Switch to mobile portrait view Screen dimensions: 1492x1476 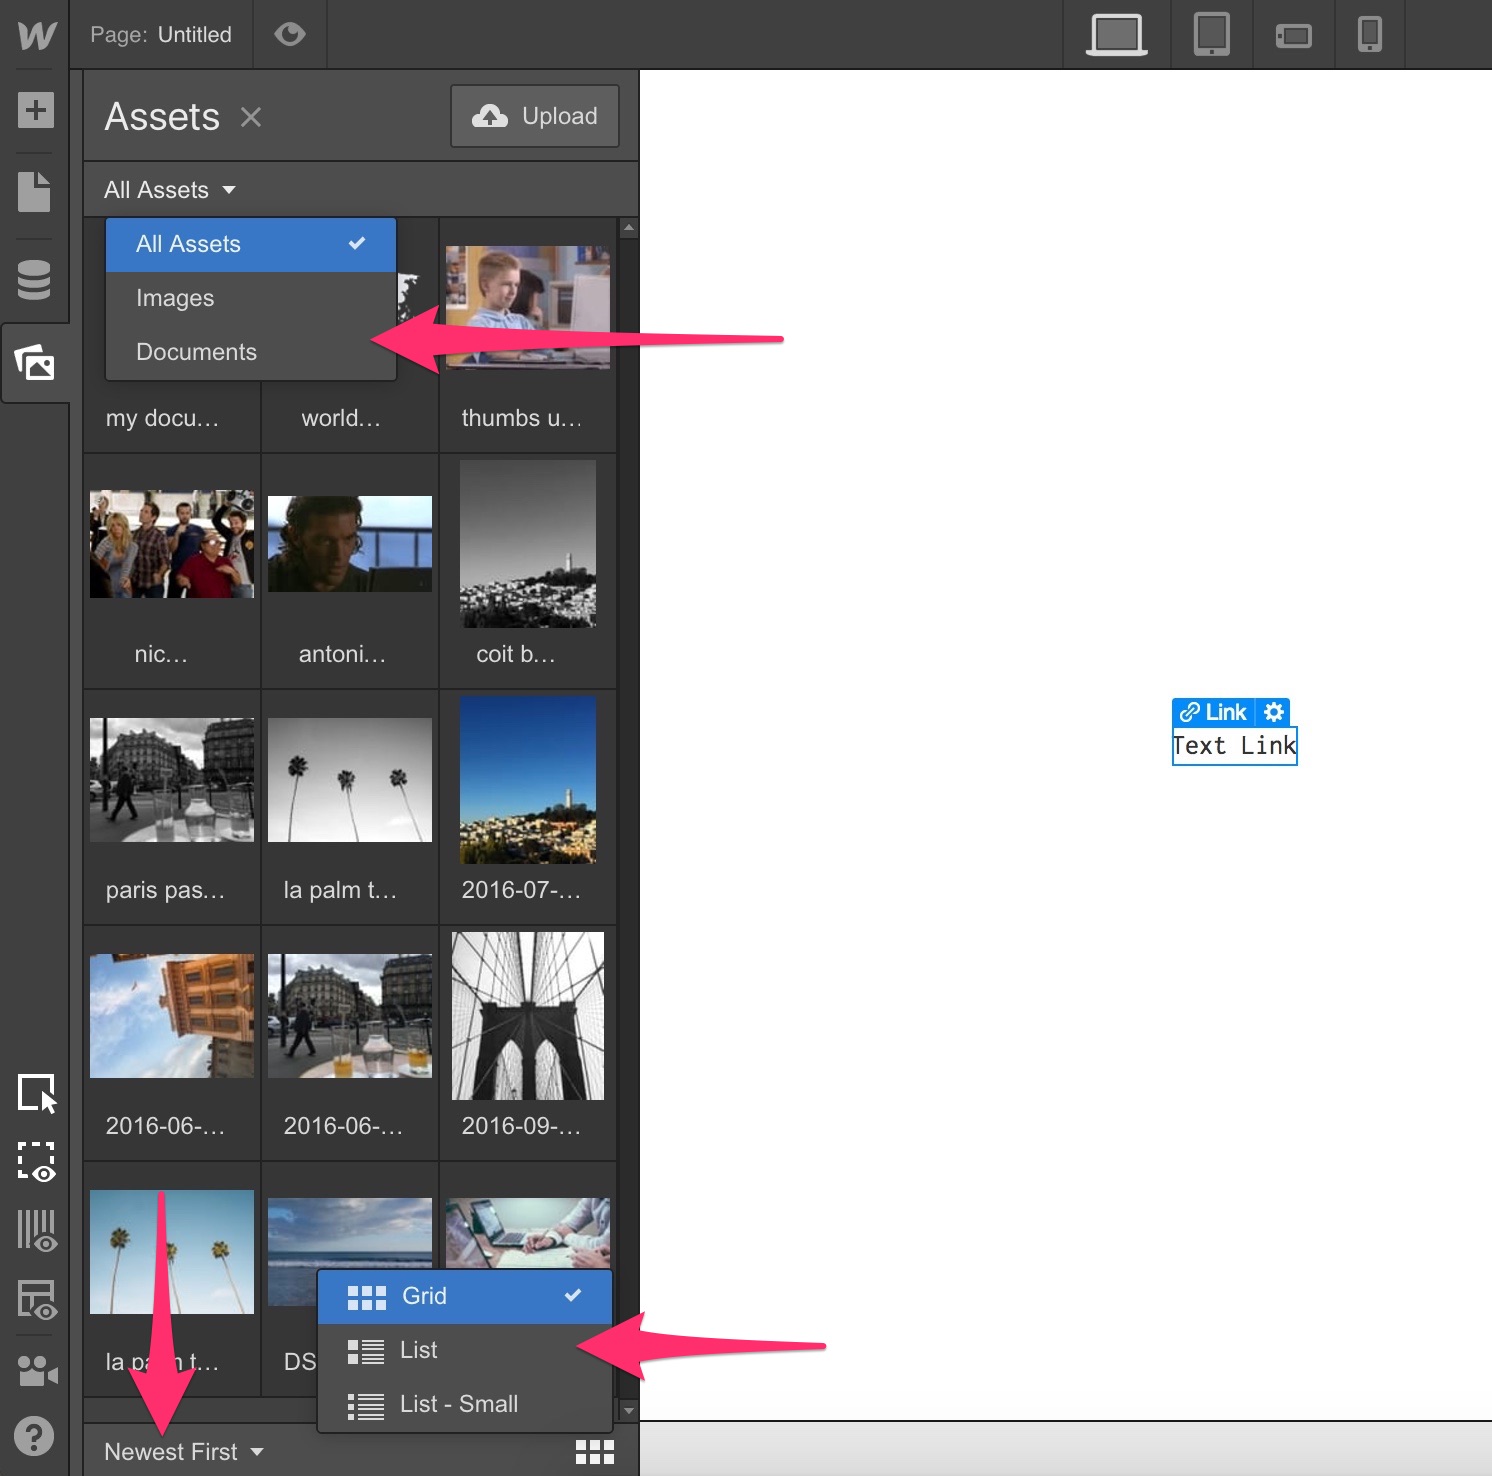pos(1370,34)
